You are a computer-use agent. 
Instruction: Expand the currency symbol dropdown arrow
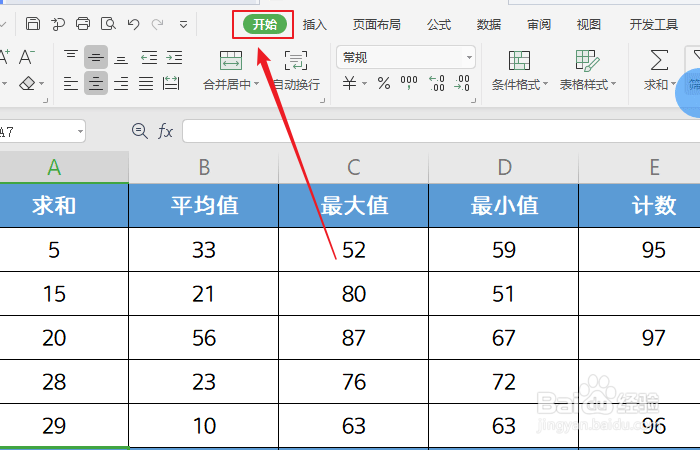(365, 83)
